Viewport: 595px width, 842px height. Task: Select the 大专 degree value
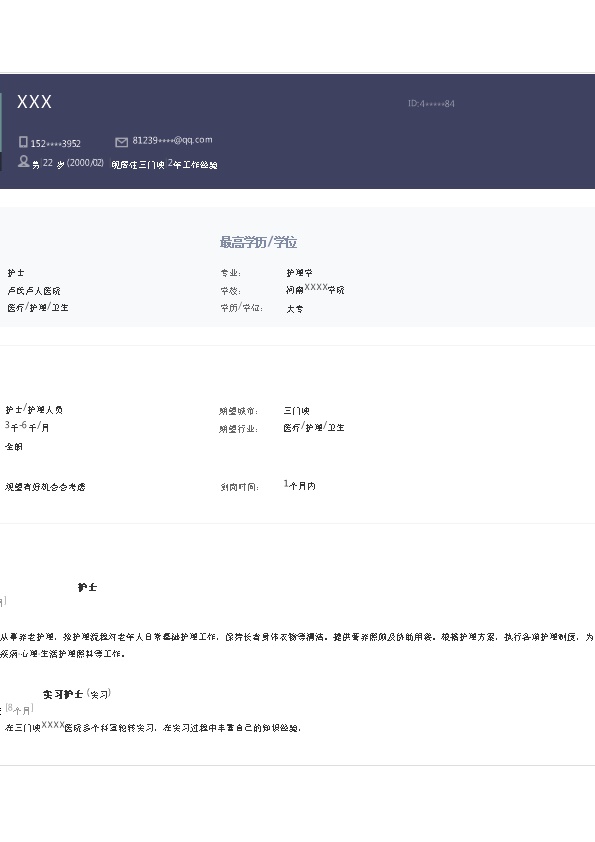pos(294,309)
